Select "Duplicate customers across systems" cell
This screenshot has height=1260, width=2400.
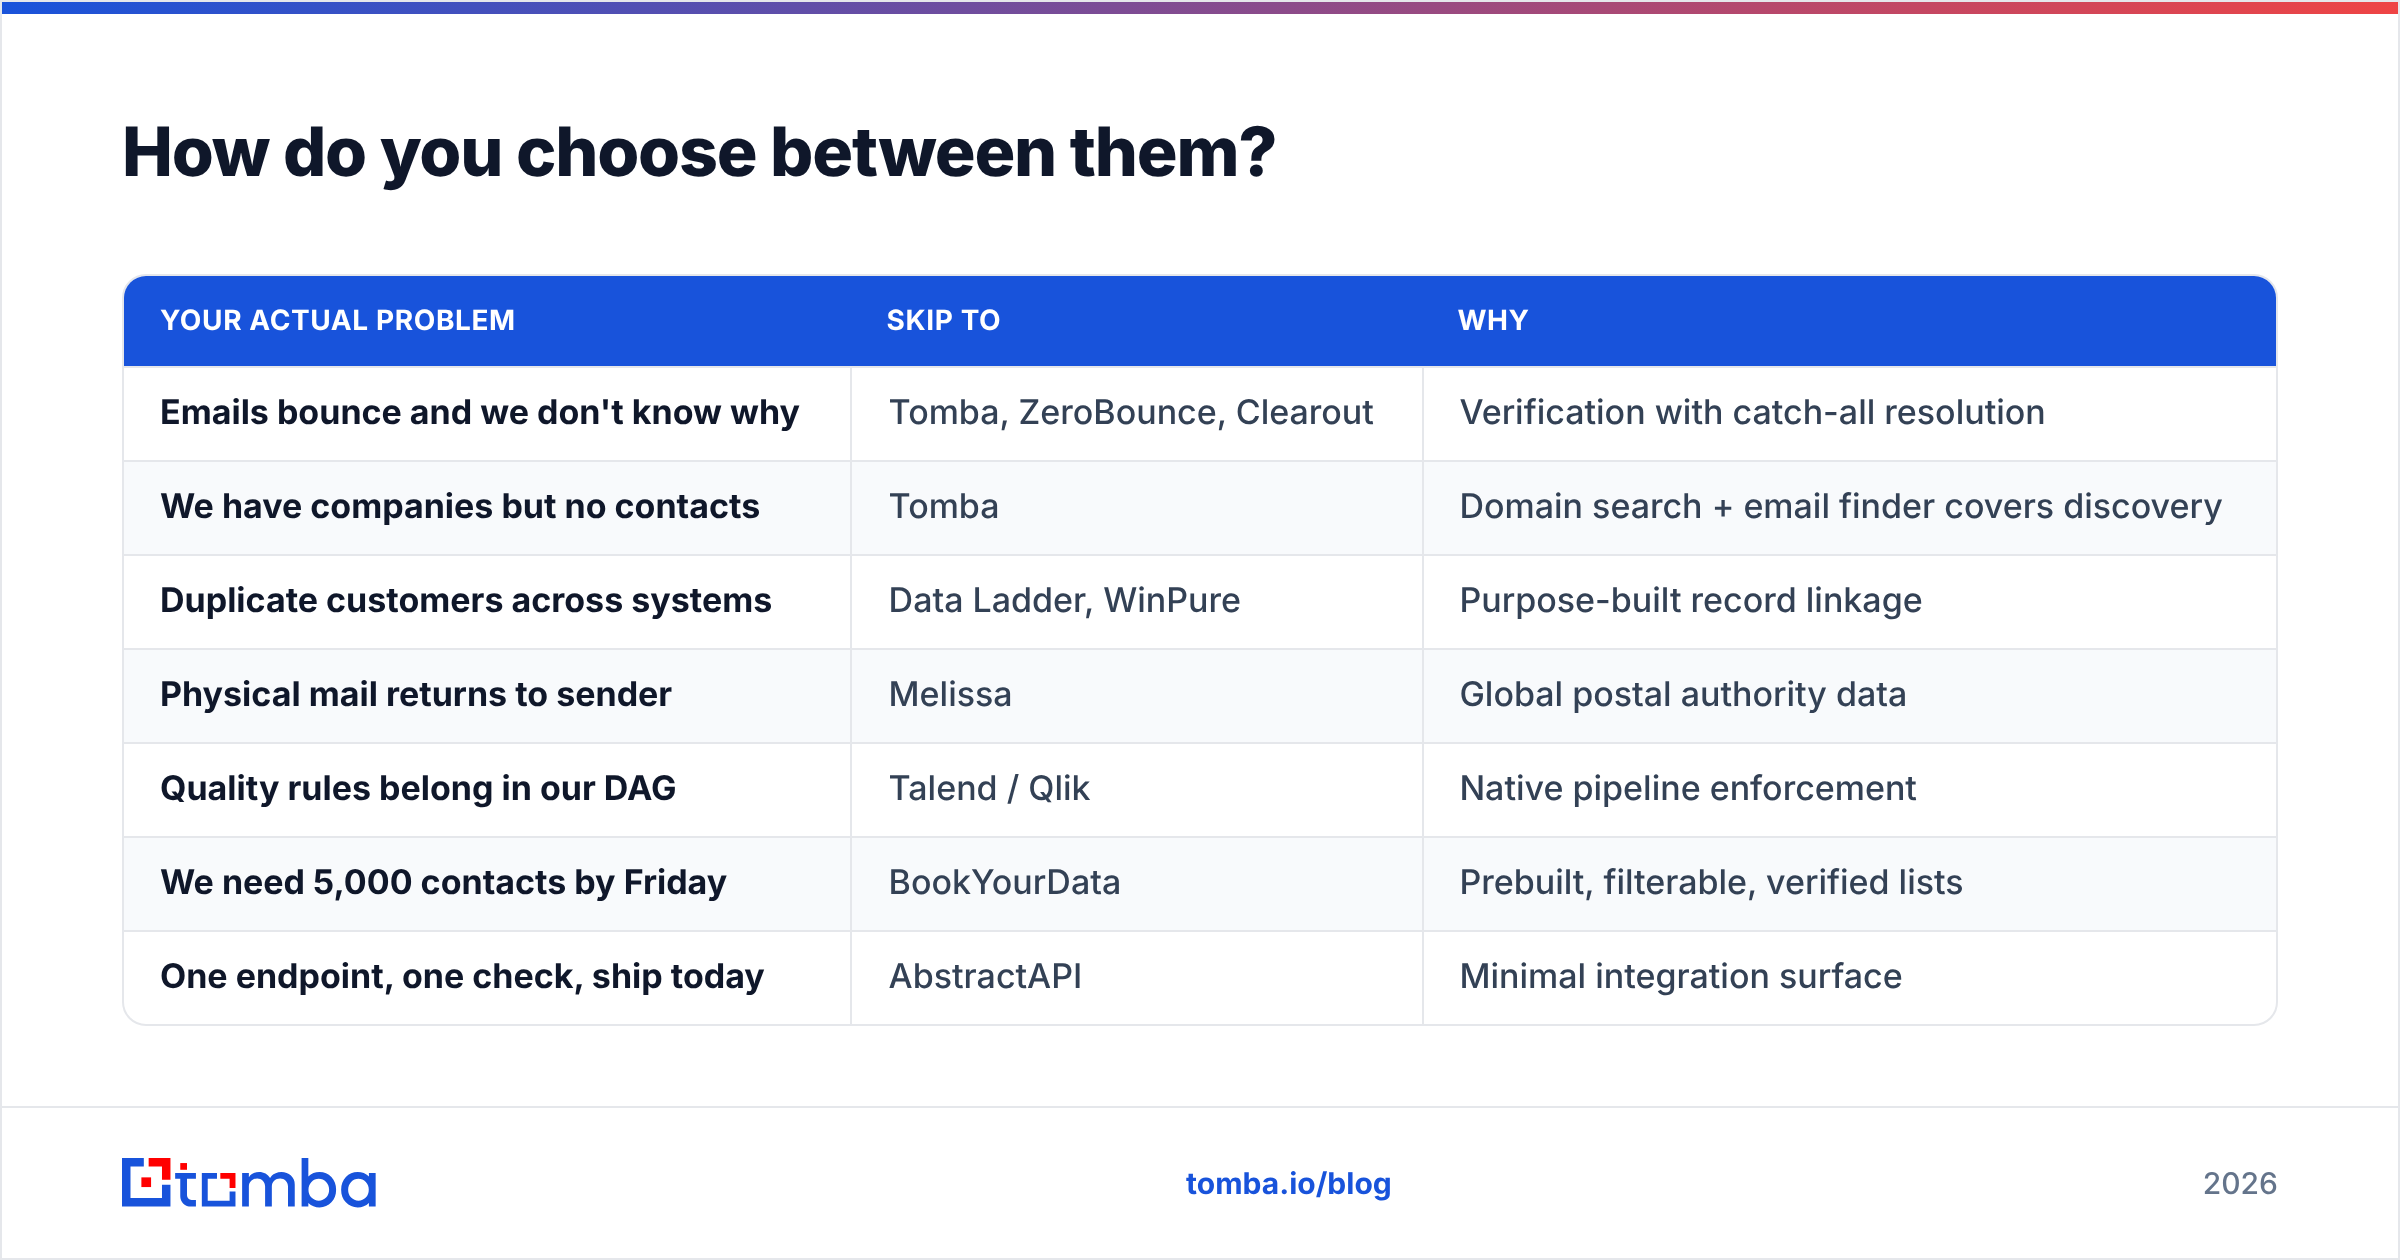coord(487,602)
